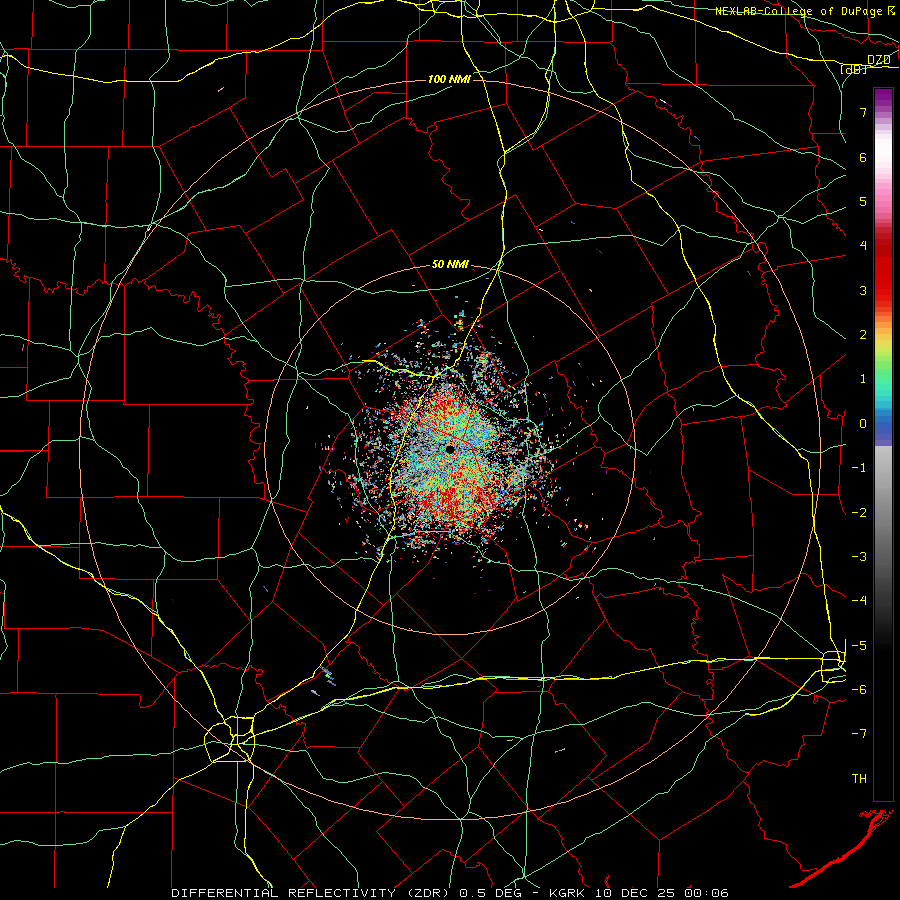Click the TH label on the color scale

859,779
